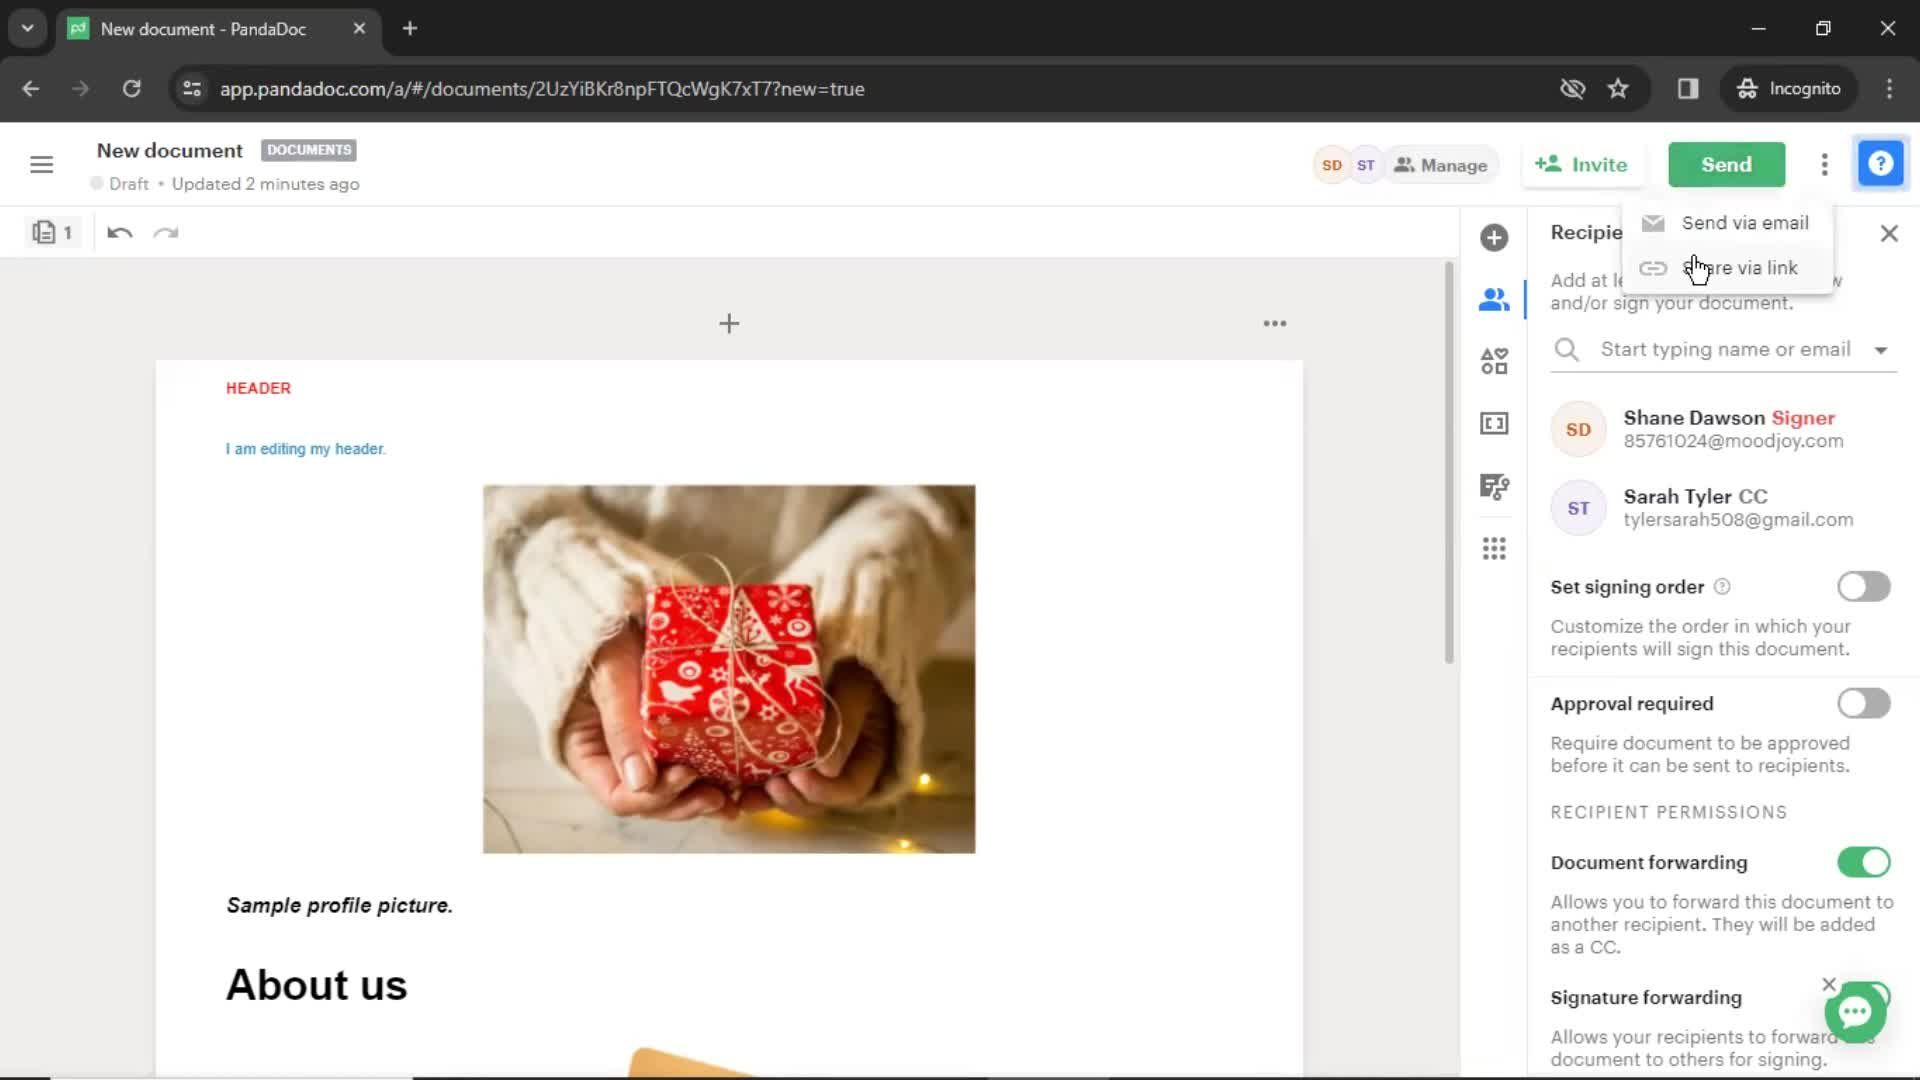The image size is (1920, 1080).
Task: Select the variables/fields panel icon
Action: pyautogui.click(x=1494, y=422)
